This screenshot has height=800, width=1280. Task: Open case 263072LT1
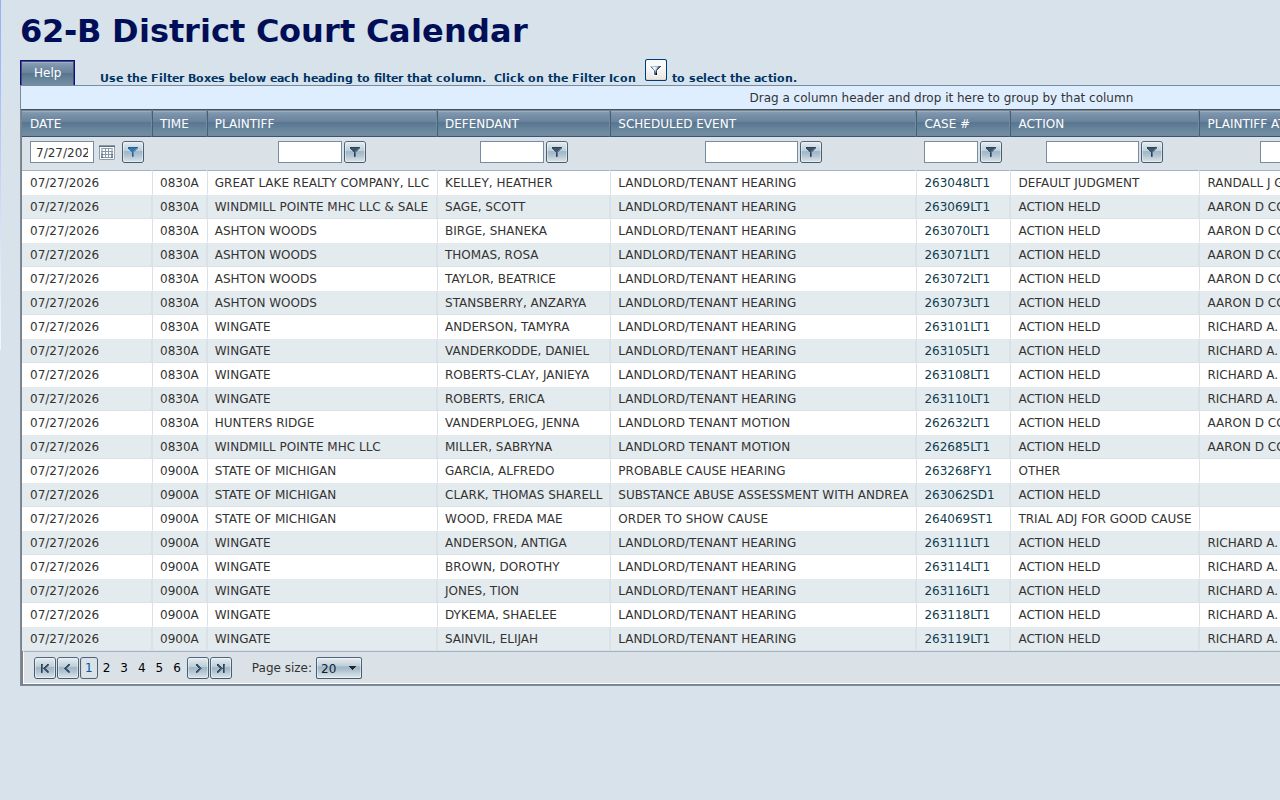pos(957,279)
